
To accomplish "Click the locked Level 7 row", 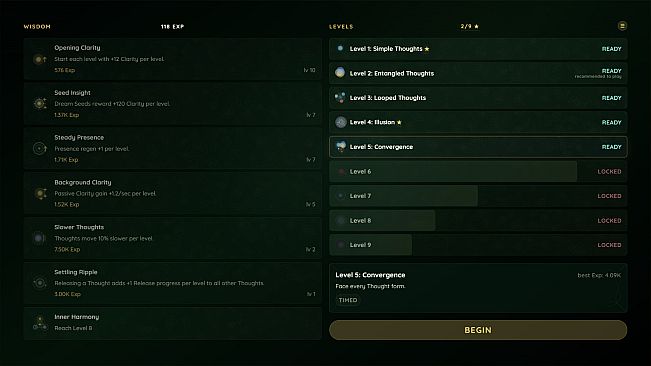I will [x=478, y=196].
